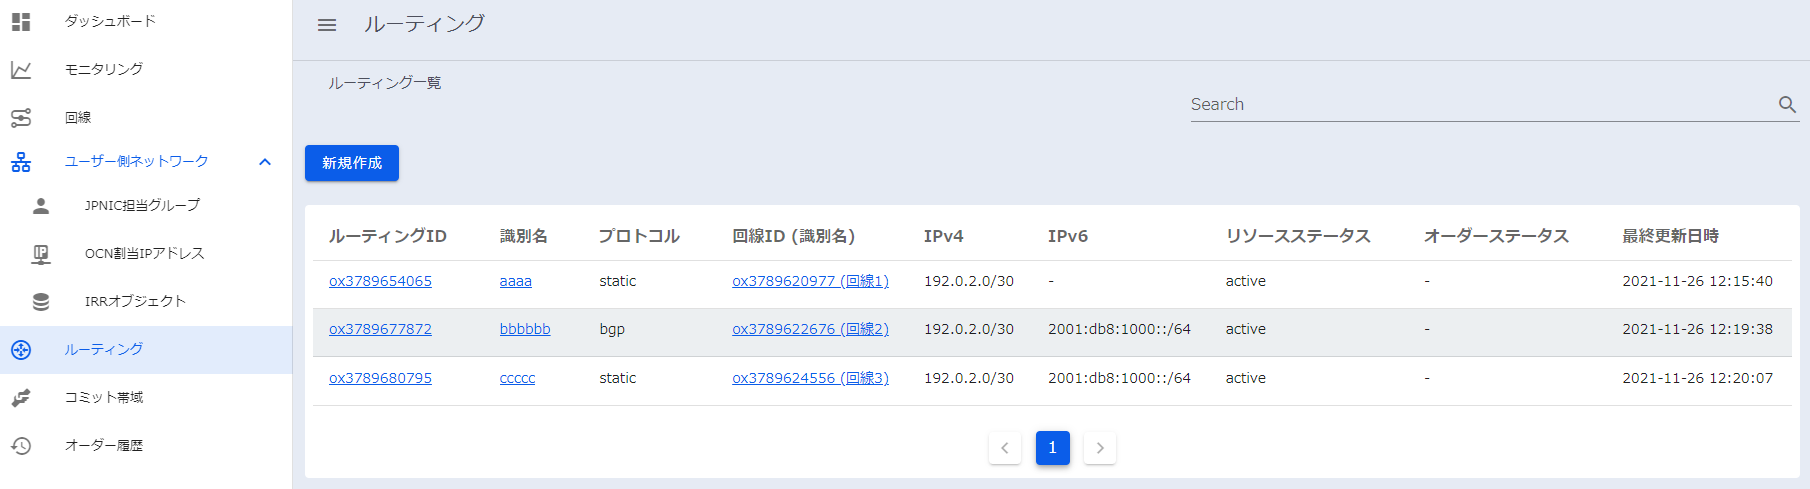Toggle the hamburger menu button

(x=327, y=25)
